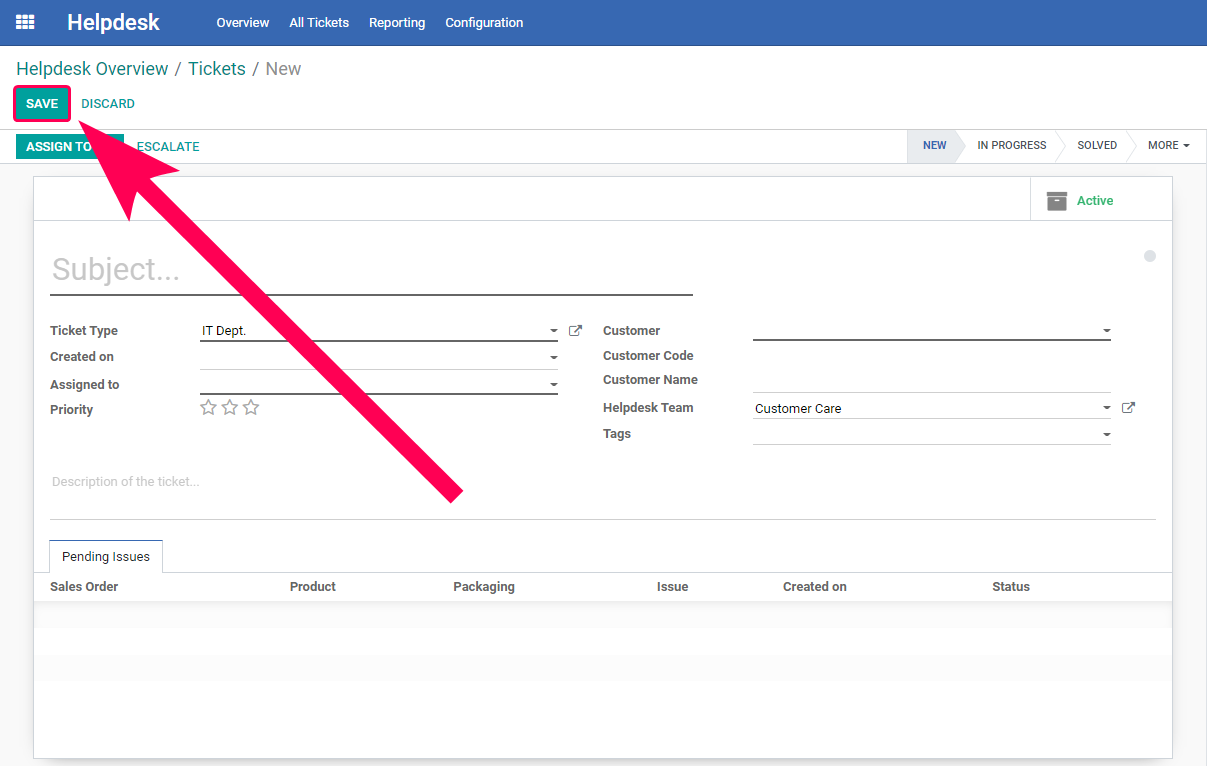
Task: Open the apps grid menu icon
Action: 25,22
